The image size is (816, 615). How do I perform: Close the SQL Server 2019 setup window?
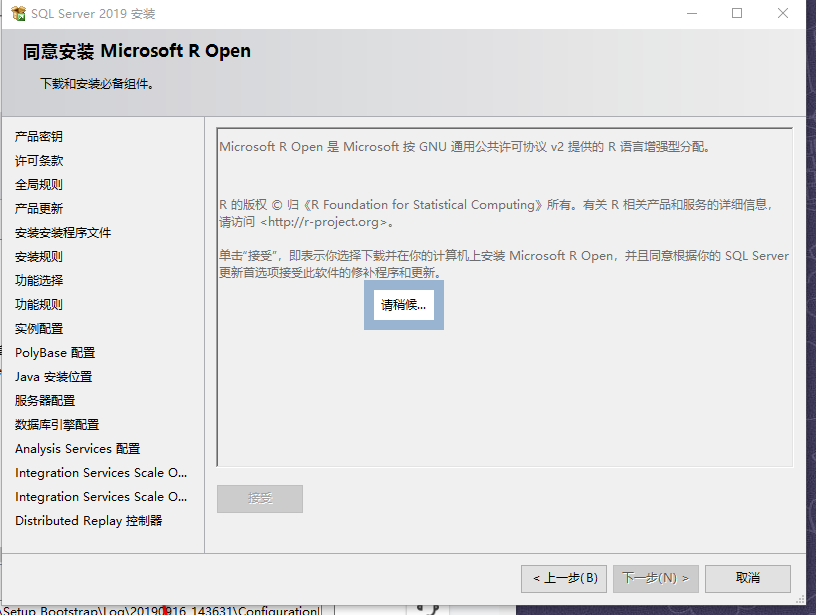click(783, 14)
